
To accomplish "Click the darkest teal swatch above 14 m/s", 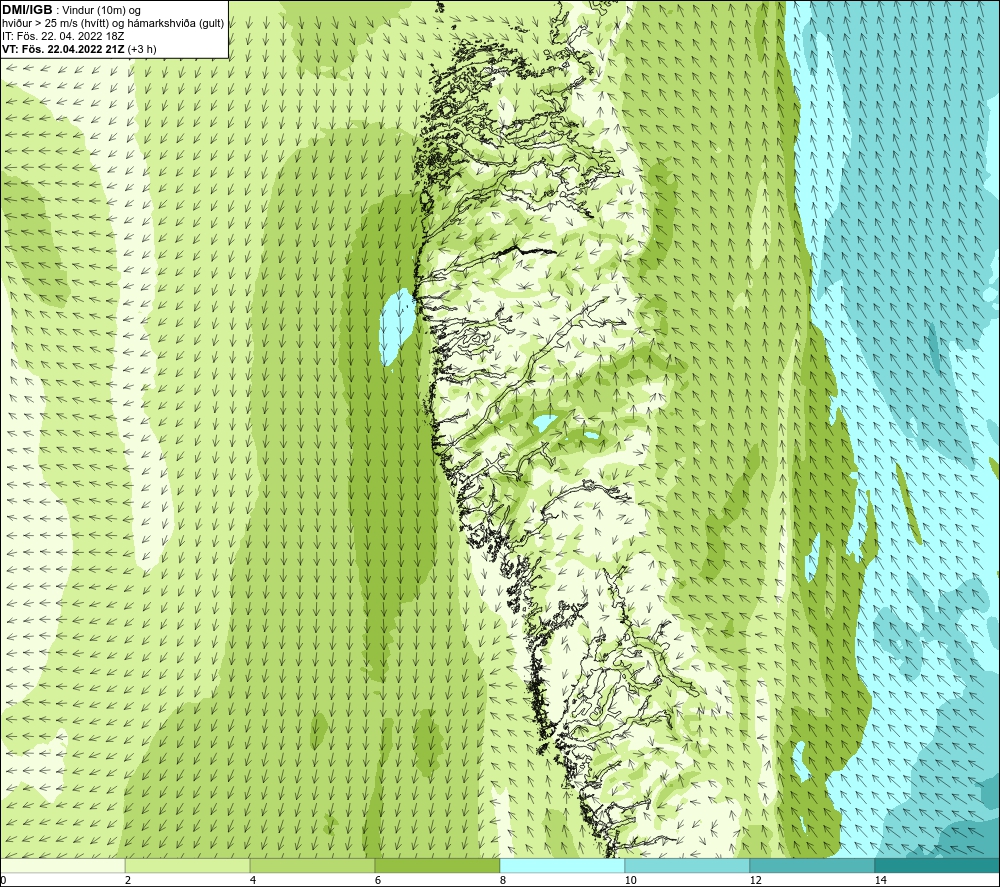I will (x=937, y=866).
